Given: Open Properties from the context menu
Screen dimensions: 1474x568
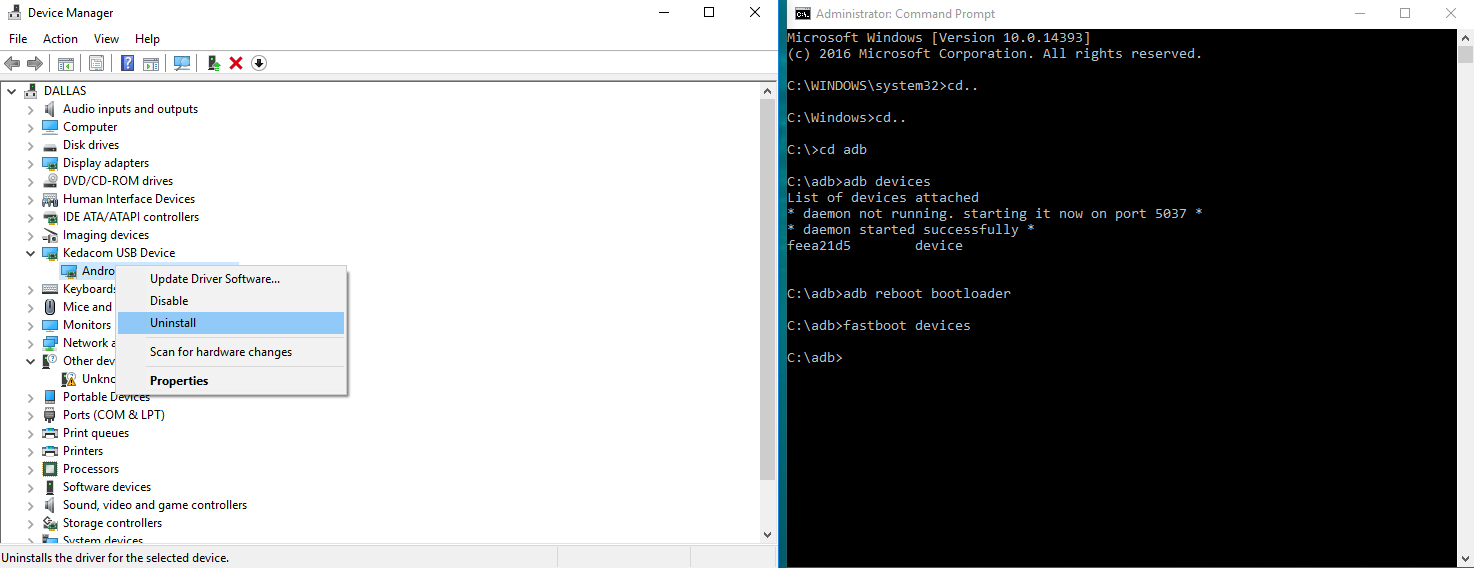Looking at the screenshot, I should tap(231, 381).
